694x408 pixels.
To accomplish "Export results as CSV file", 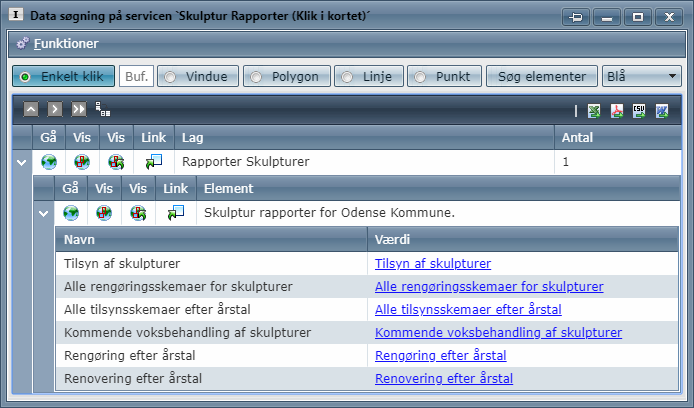I will click(x=639, y=111).
